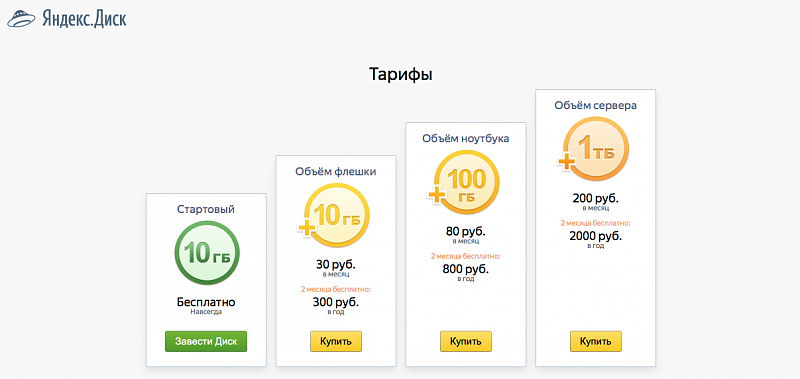The height and width of the screenshot is (379, 800).
Task: Click the 800 руб. yearly price
Action: 466,269
